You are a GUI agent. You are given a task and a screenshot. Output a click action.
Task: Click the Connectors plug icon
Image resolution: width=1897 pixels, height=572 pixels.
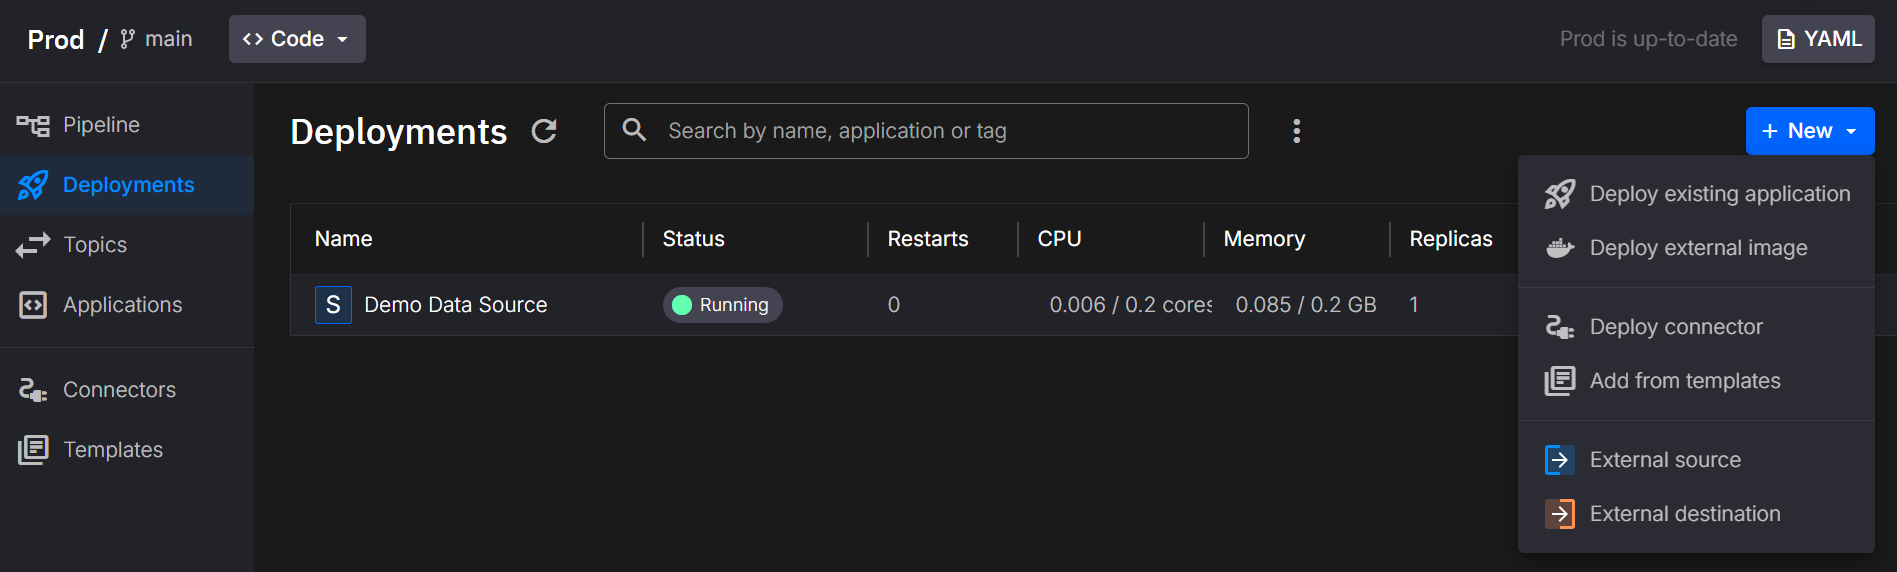point(33,390)
